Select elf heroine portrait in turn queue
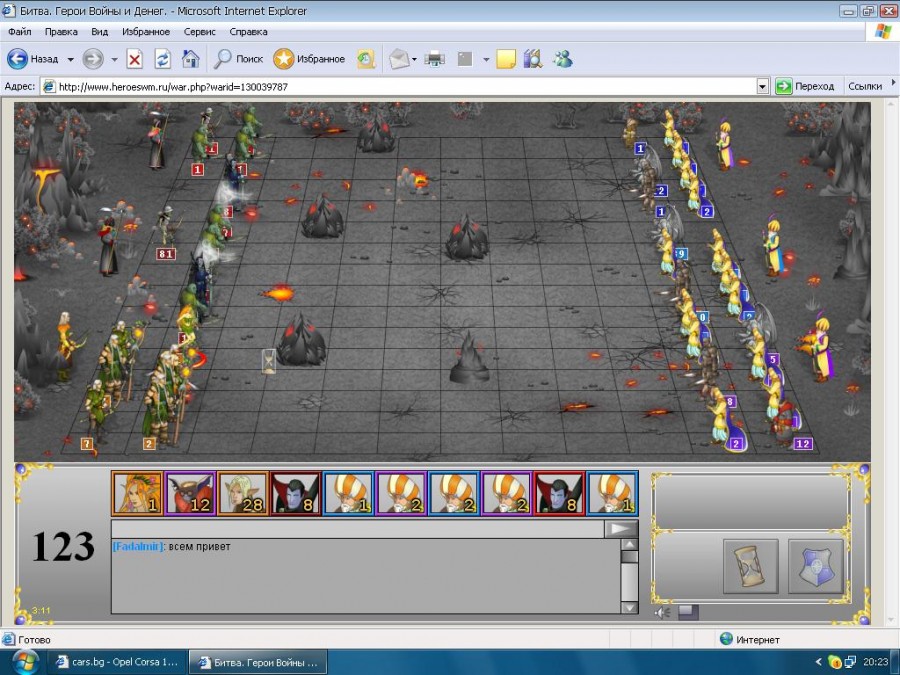The width and height of the screenshot is (900, 675). point(137,493)
